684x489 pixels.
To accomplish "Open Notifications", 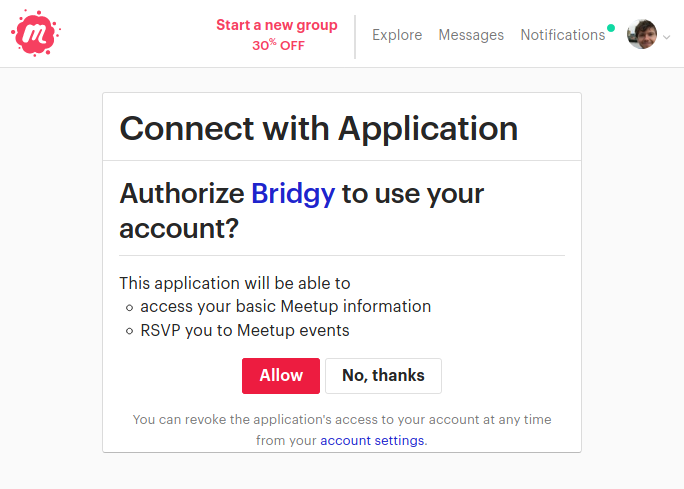I will pyautogui.click(x=562, y=35).
